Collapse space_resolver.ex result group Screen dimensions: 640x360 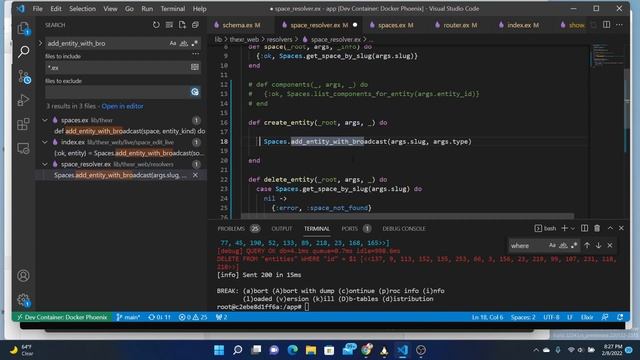(x=45, y=164)
